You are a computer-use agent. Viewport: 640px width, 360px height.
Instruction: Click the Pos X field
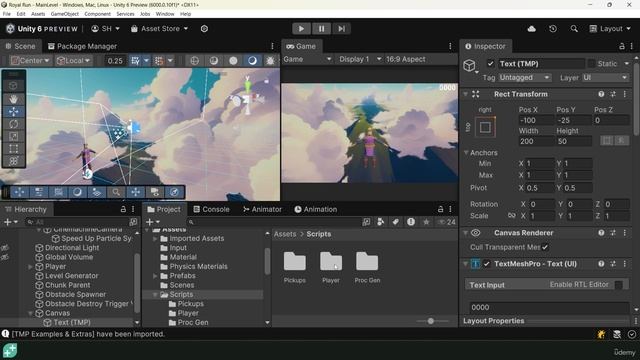tap(536, 120)
